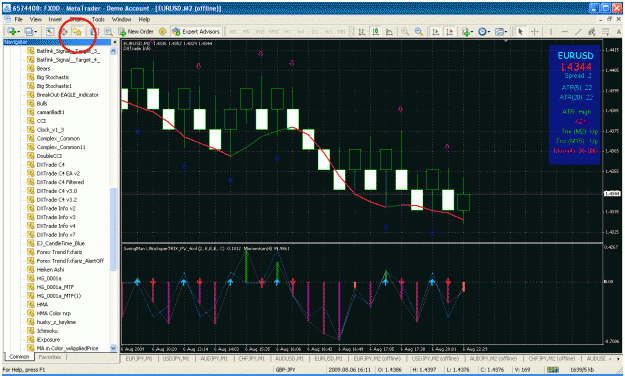Open the Indicators list icon

(466, 31)
